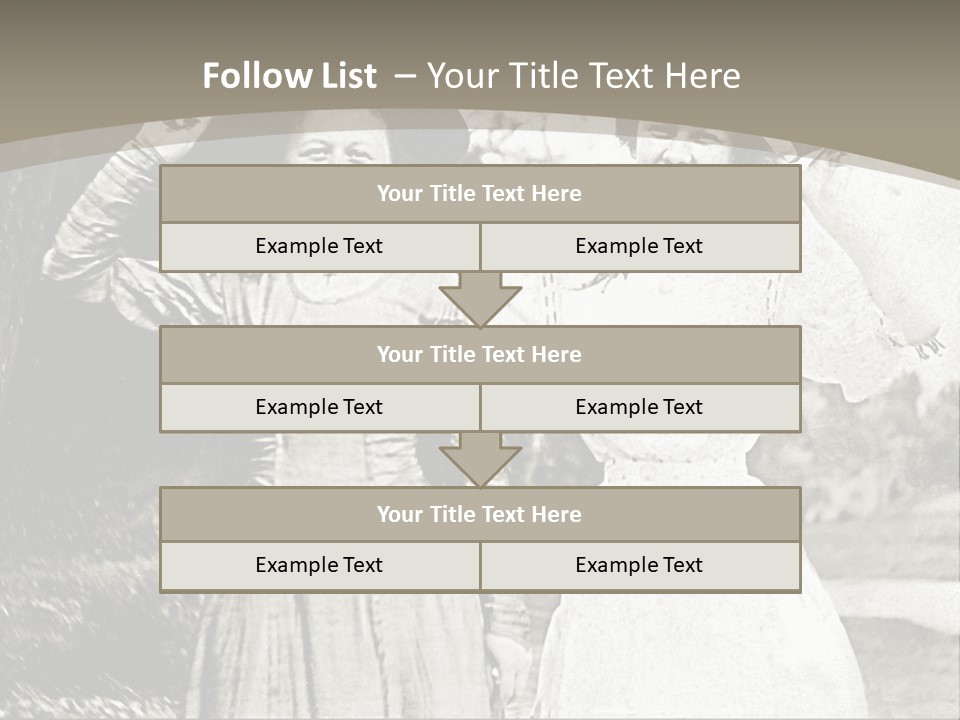This screenshot has width=960, height=720.
Task: Select the bold "Follow List" slide title
Action: (x=289, y=76)
